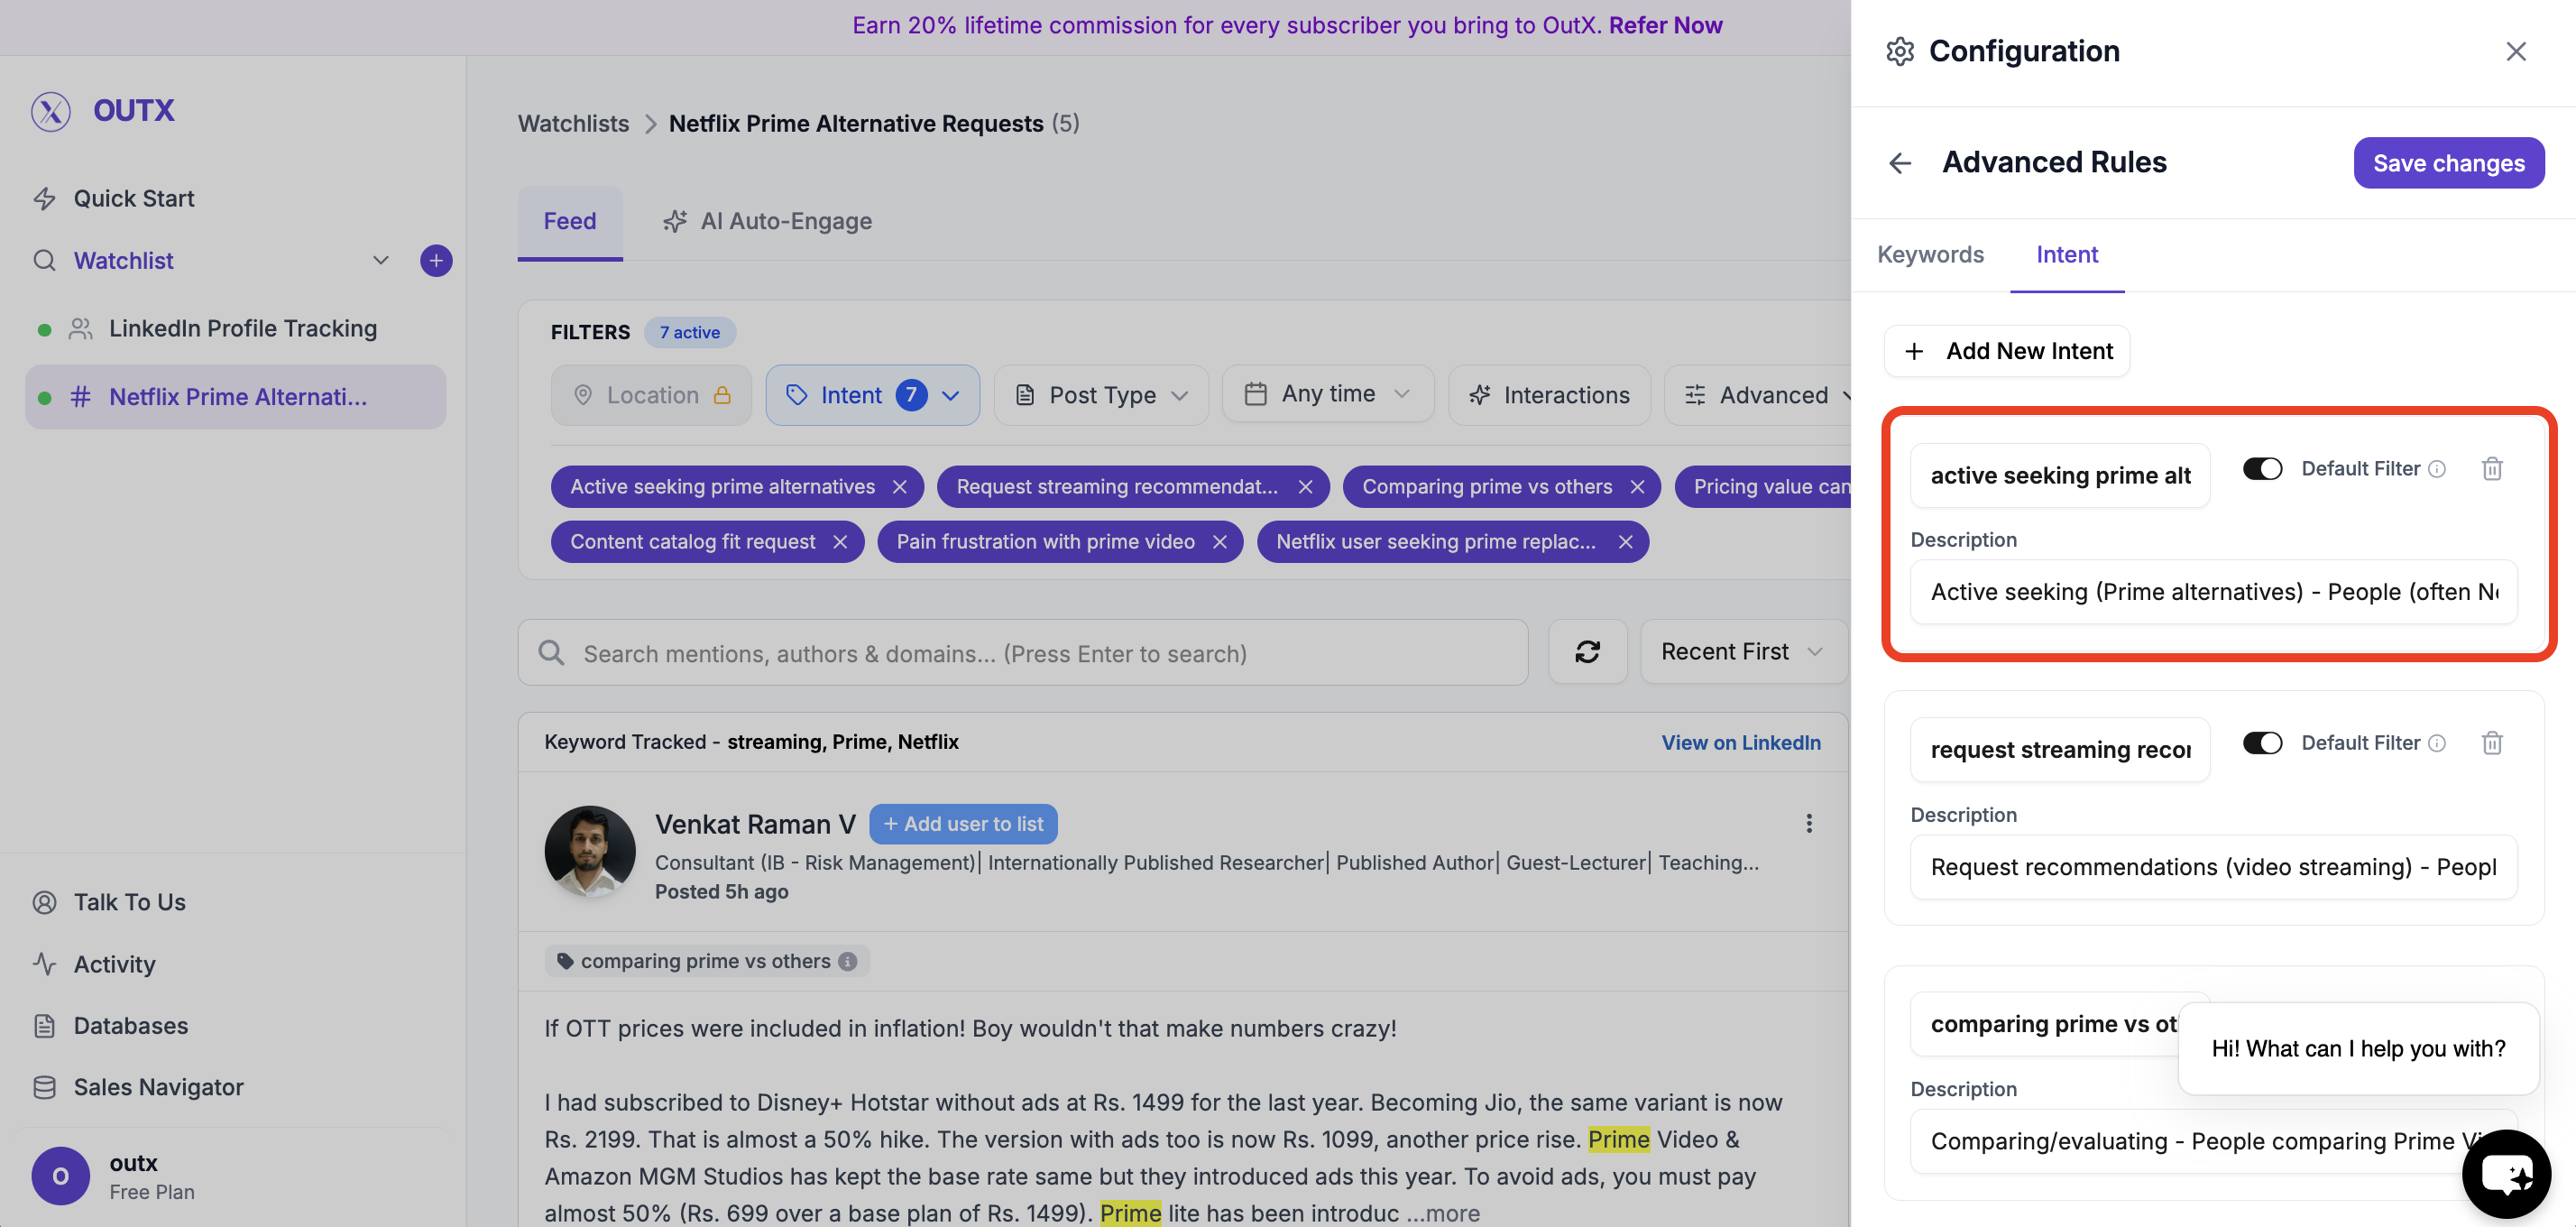
Task: Open the post on LinkedIn
Action: tap(1740, 742)
